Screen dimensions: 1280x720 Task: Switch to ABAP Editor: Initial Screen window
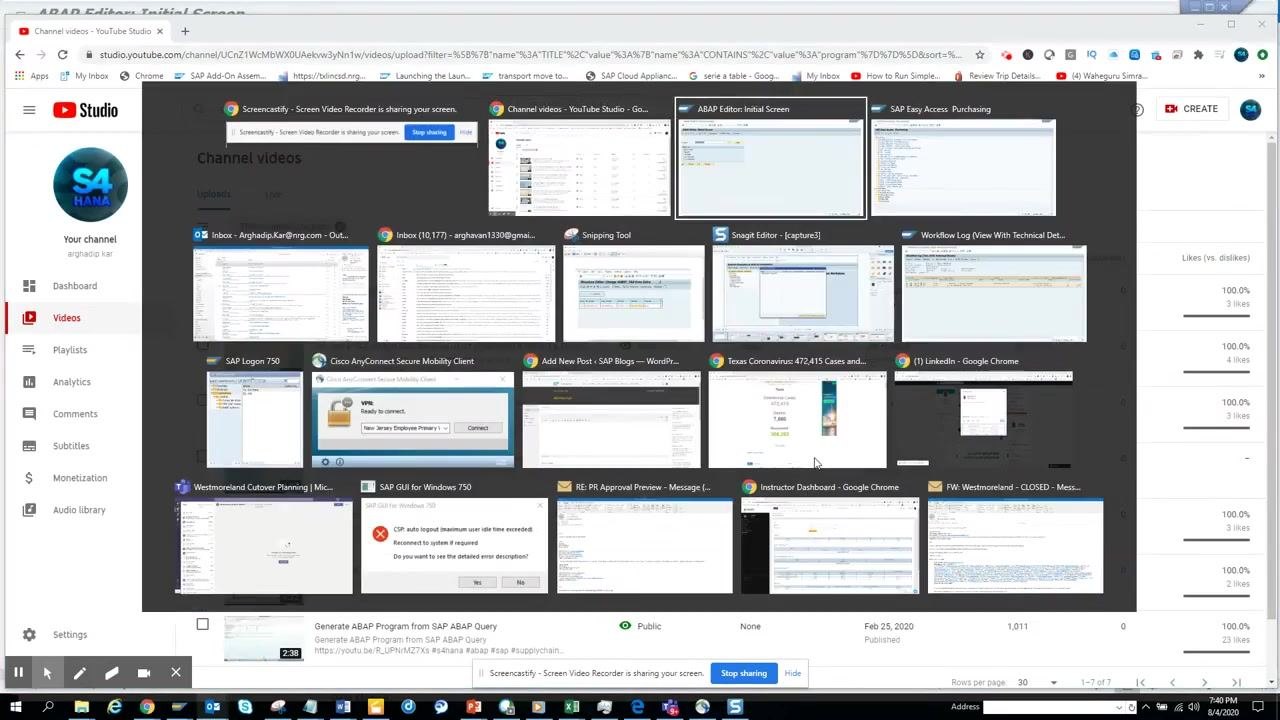(x=770, y=158)
